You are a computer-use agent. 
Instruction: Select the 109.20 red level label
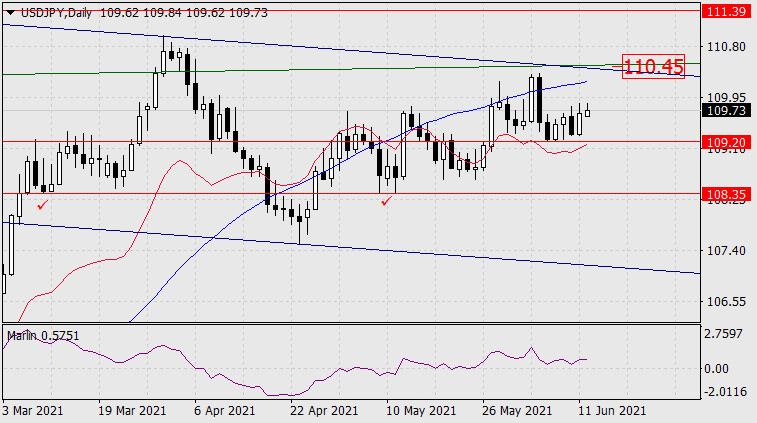726,142
